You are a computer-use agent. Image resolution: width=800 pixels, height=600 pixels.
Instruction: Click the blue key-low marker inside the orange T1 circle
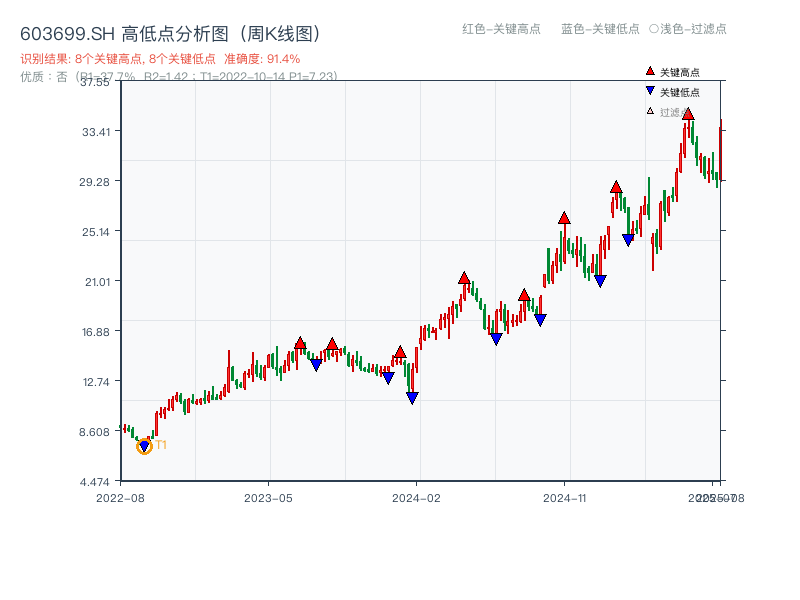point(144,446)
